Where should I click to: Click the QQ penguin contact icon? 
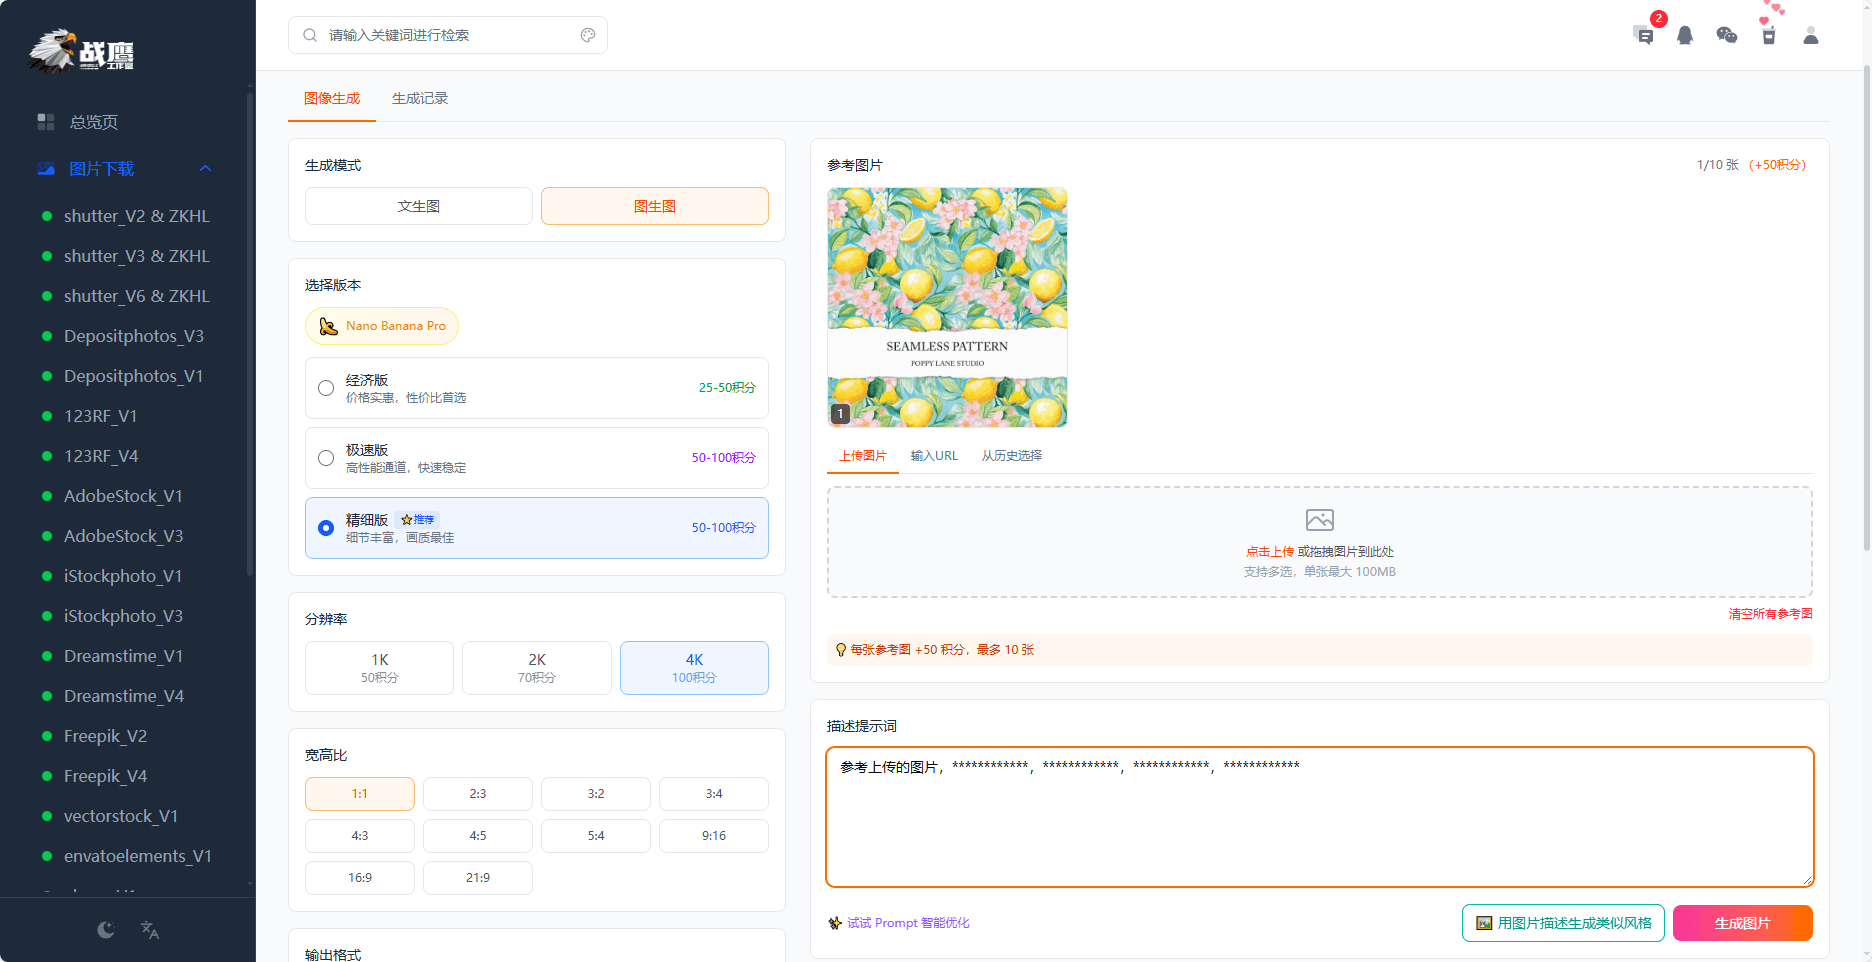[1685, 36]
